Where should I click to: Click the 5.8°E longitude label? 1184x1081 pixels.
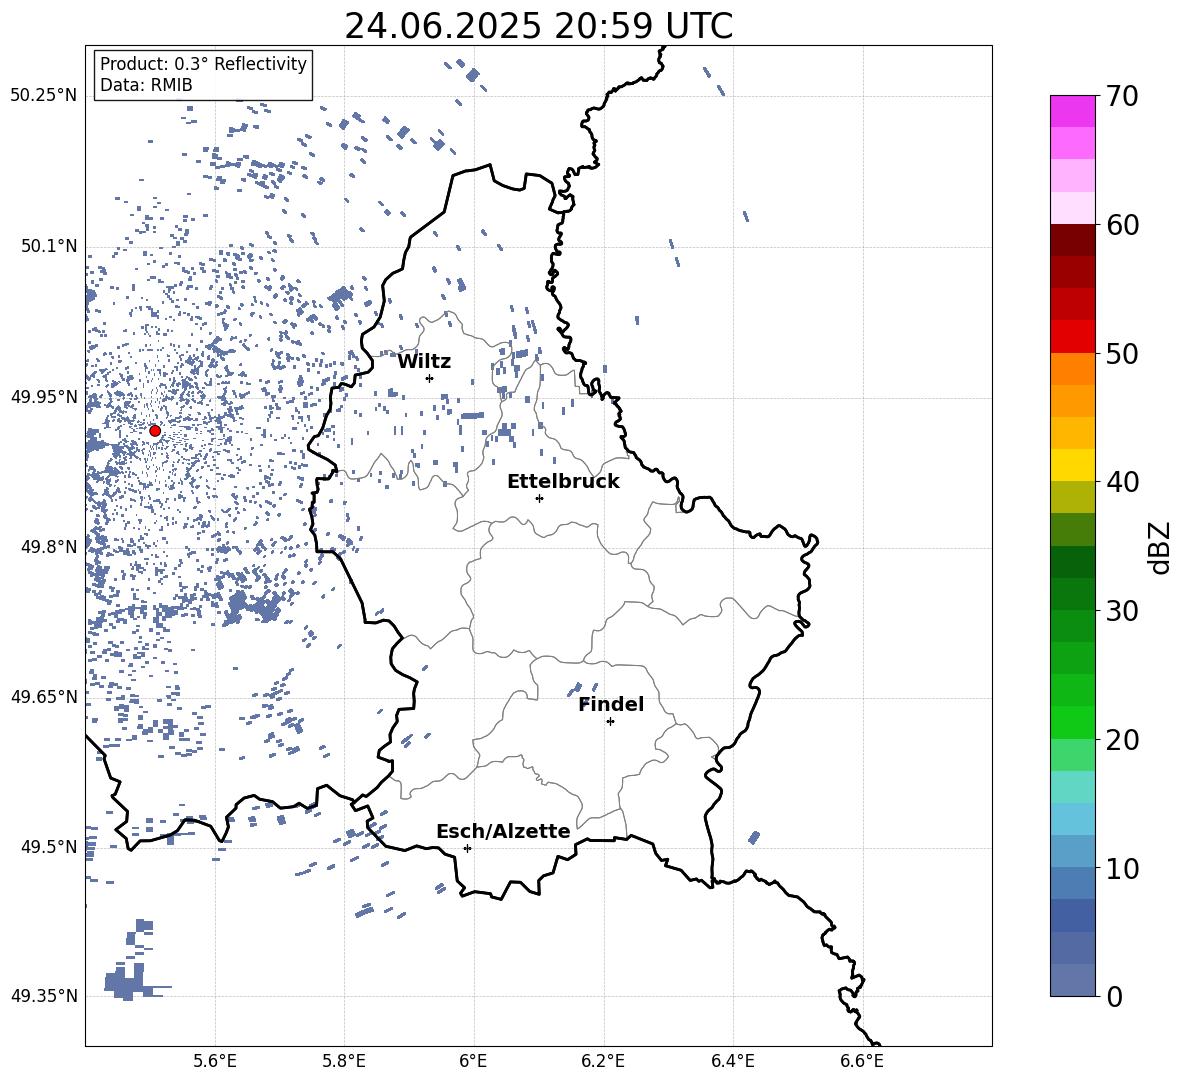344,1061
